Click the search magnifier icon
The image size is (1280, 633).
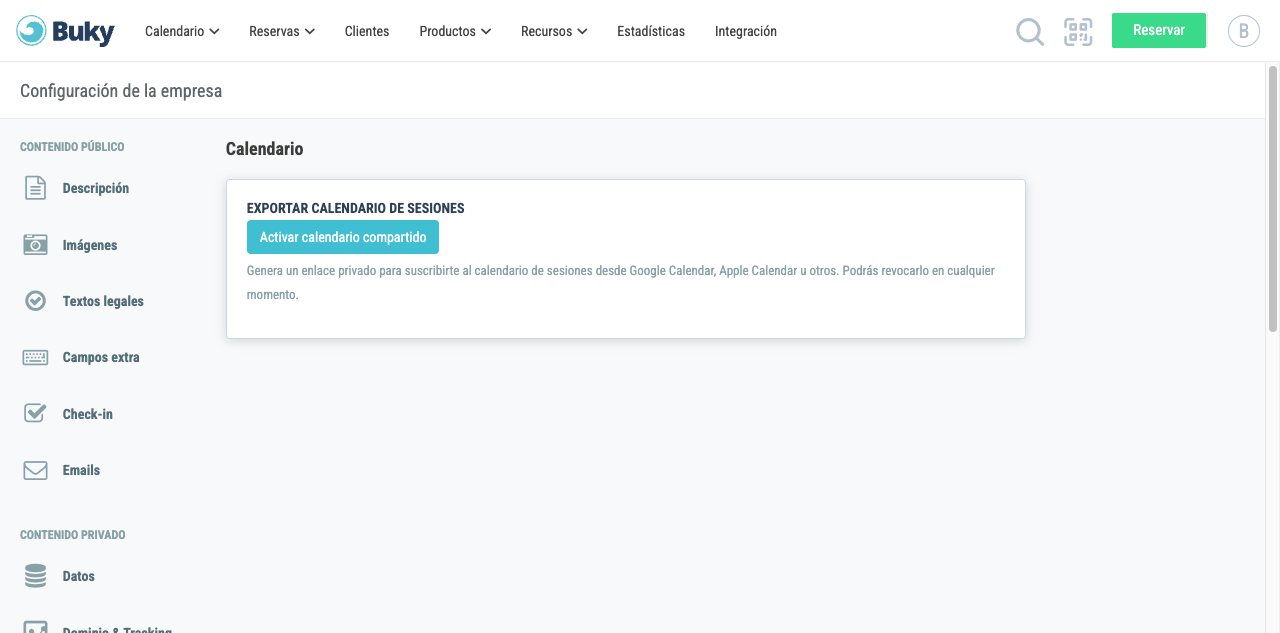pyautogui.click(x=1030, y=32)
